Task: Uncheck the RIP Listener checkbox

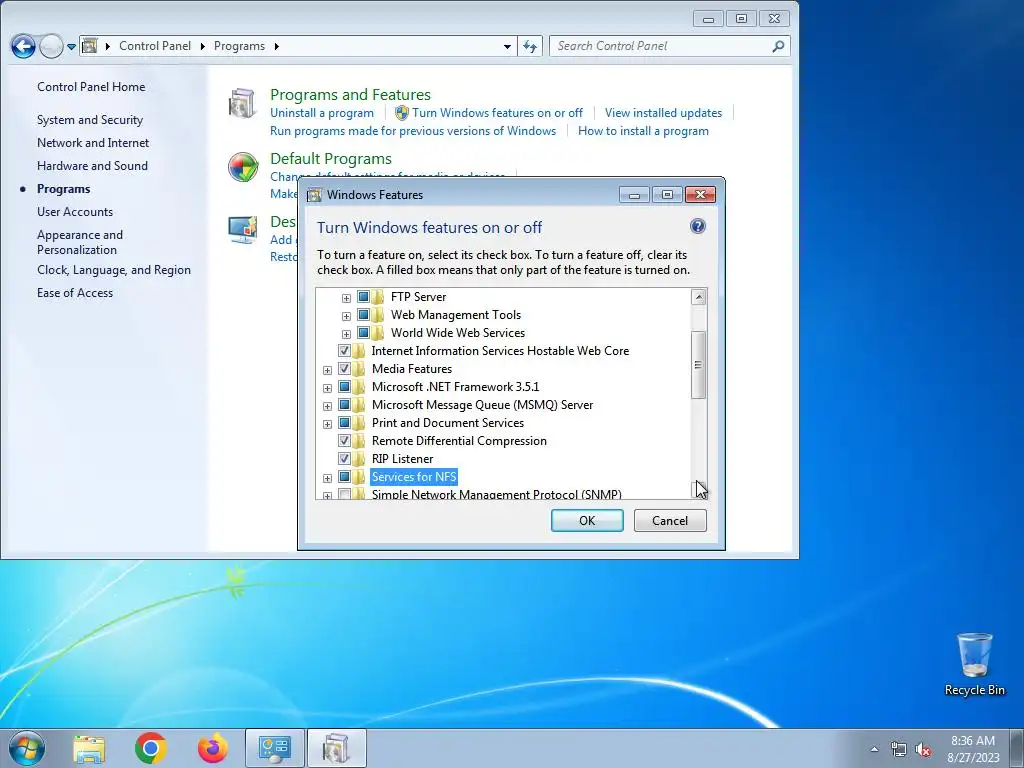Action: pos(344,459)
